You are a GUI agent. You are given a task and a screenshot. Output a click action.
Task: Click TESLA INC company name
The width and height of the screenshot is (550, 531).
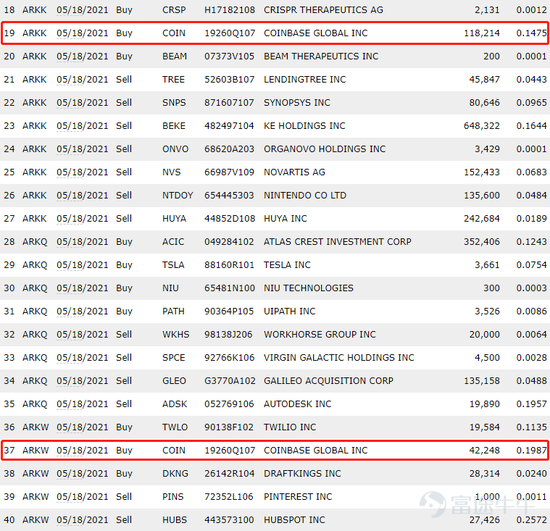coord(287,264)
